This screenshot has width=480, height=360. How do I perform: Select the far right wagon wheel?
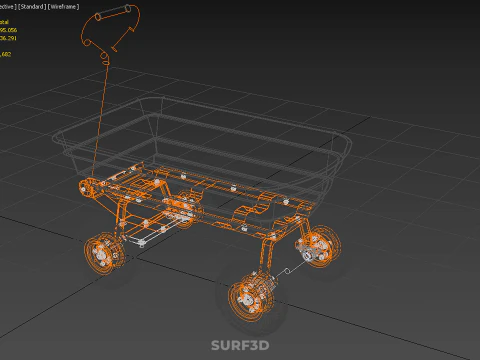[318, 246]
